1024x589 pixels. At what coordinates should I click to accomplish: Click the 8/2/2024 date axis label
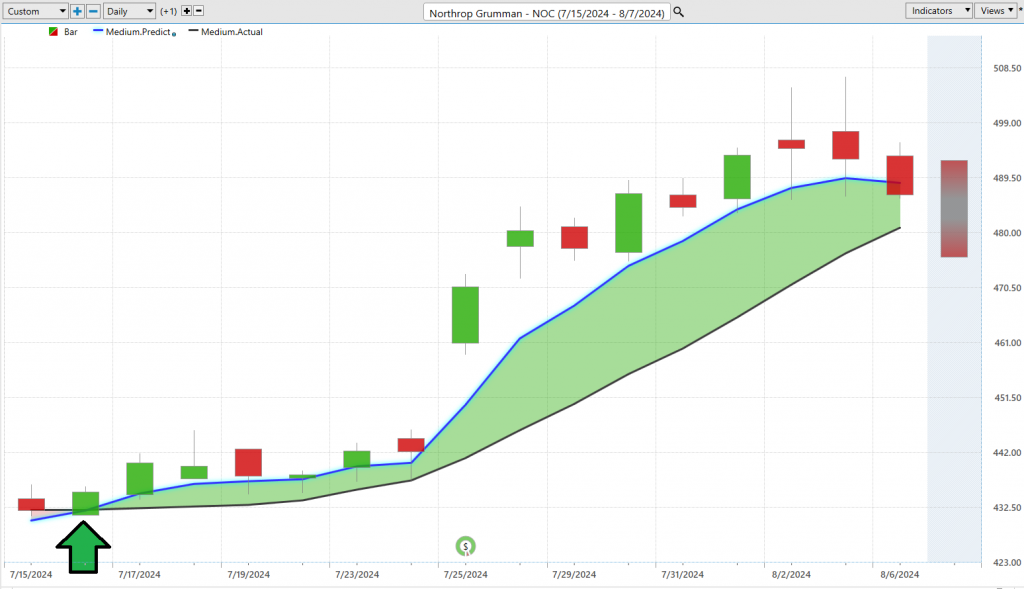[791, 575]
